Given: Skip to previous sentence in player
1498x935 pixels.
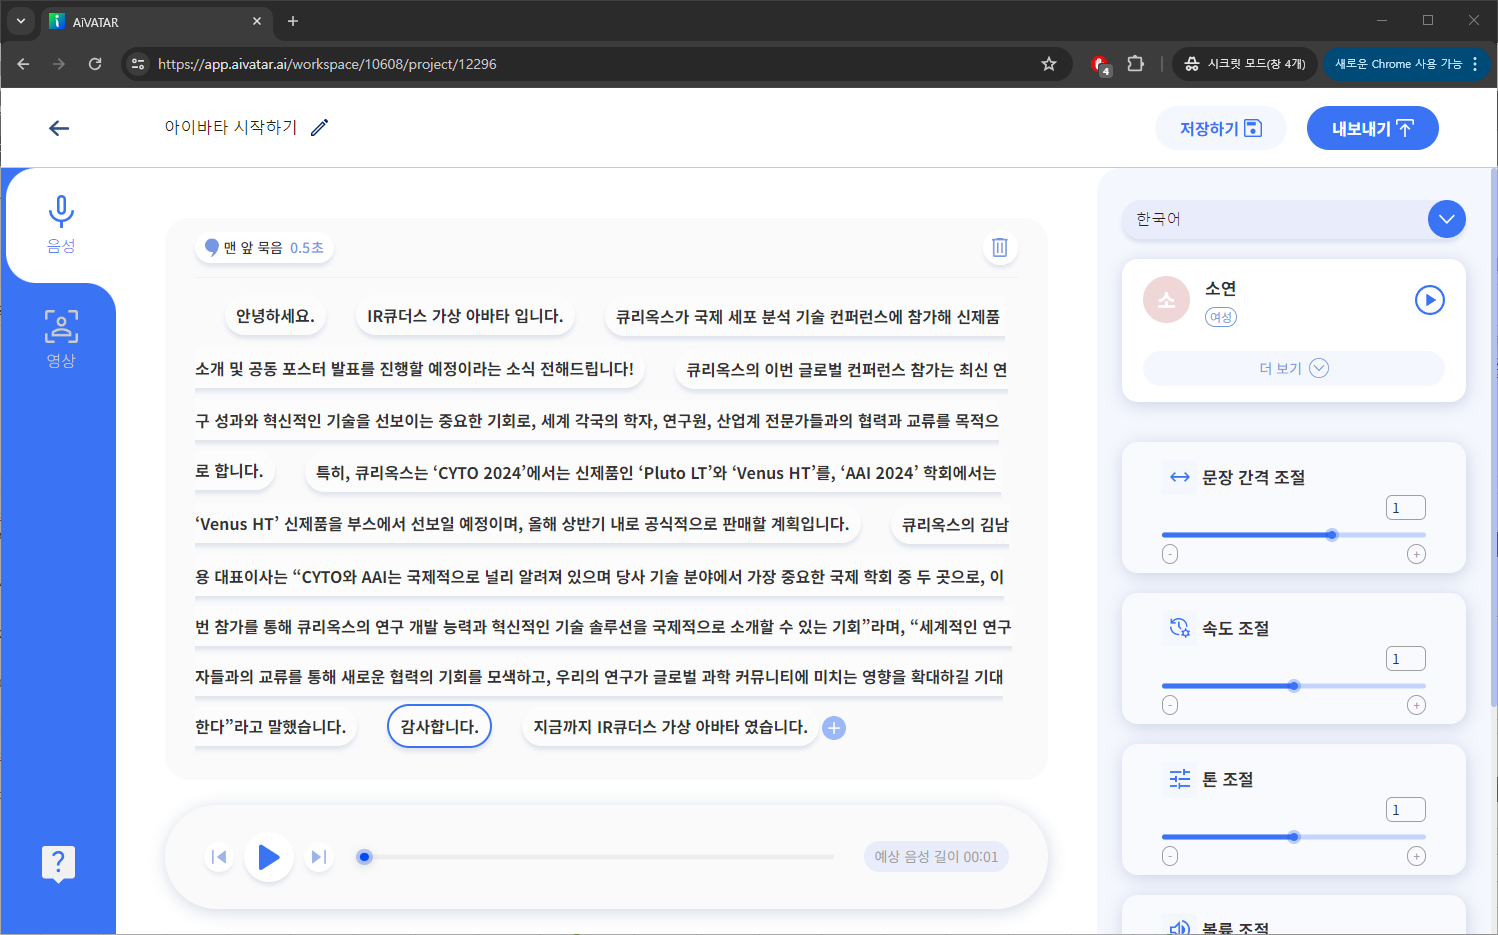Looking at the screenshot, I should (219, 857).
